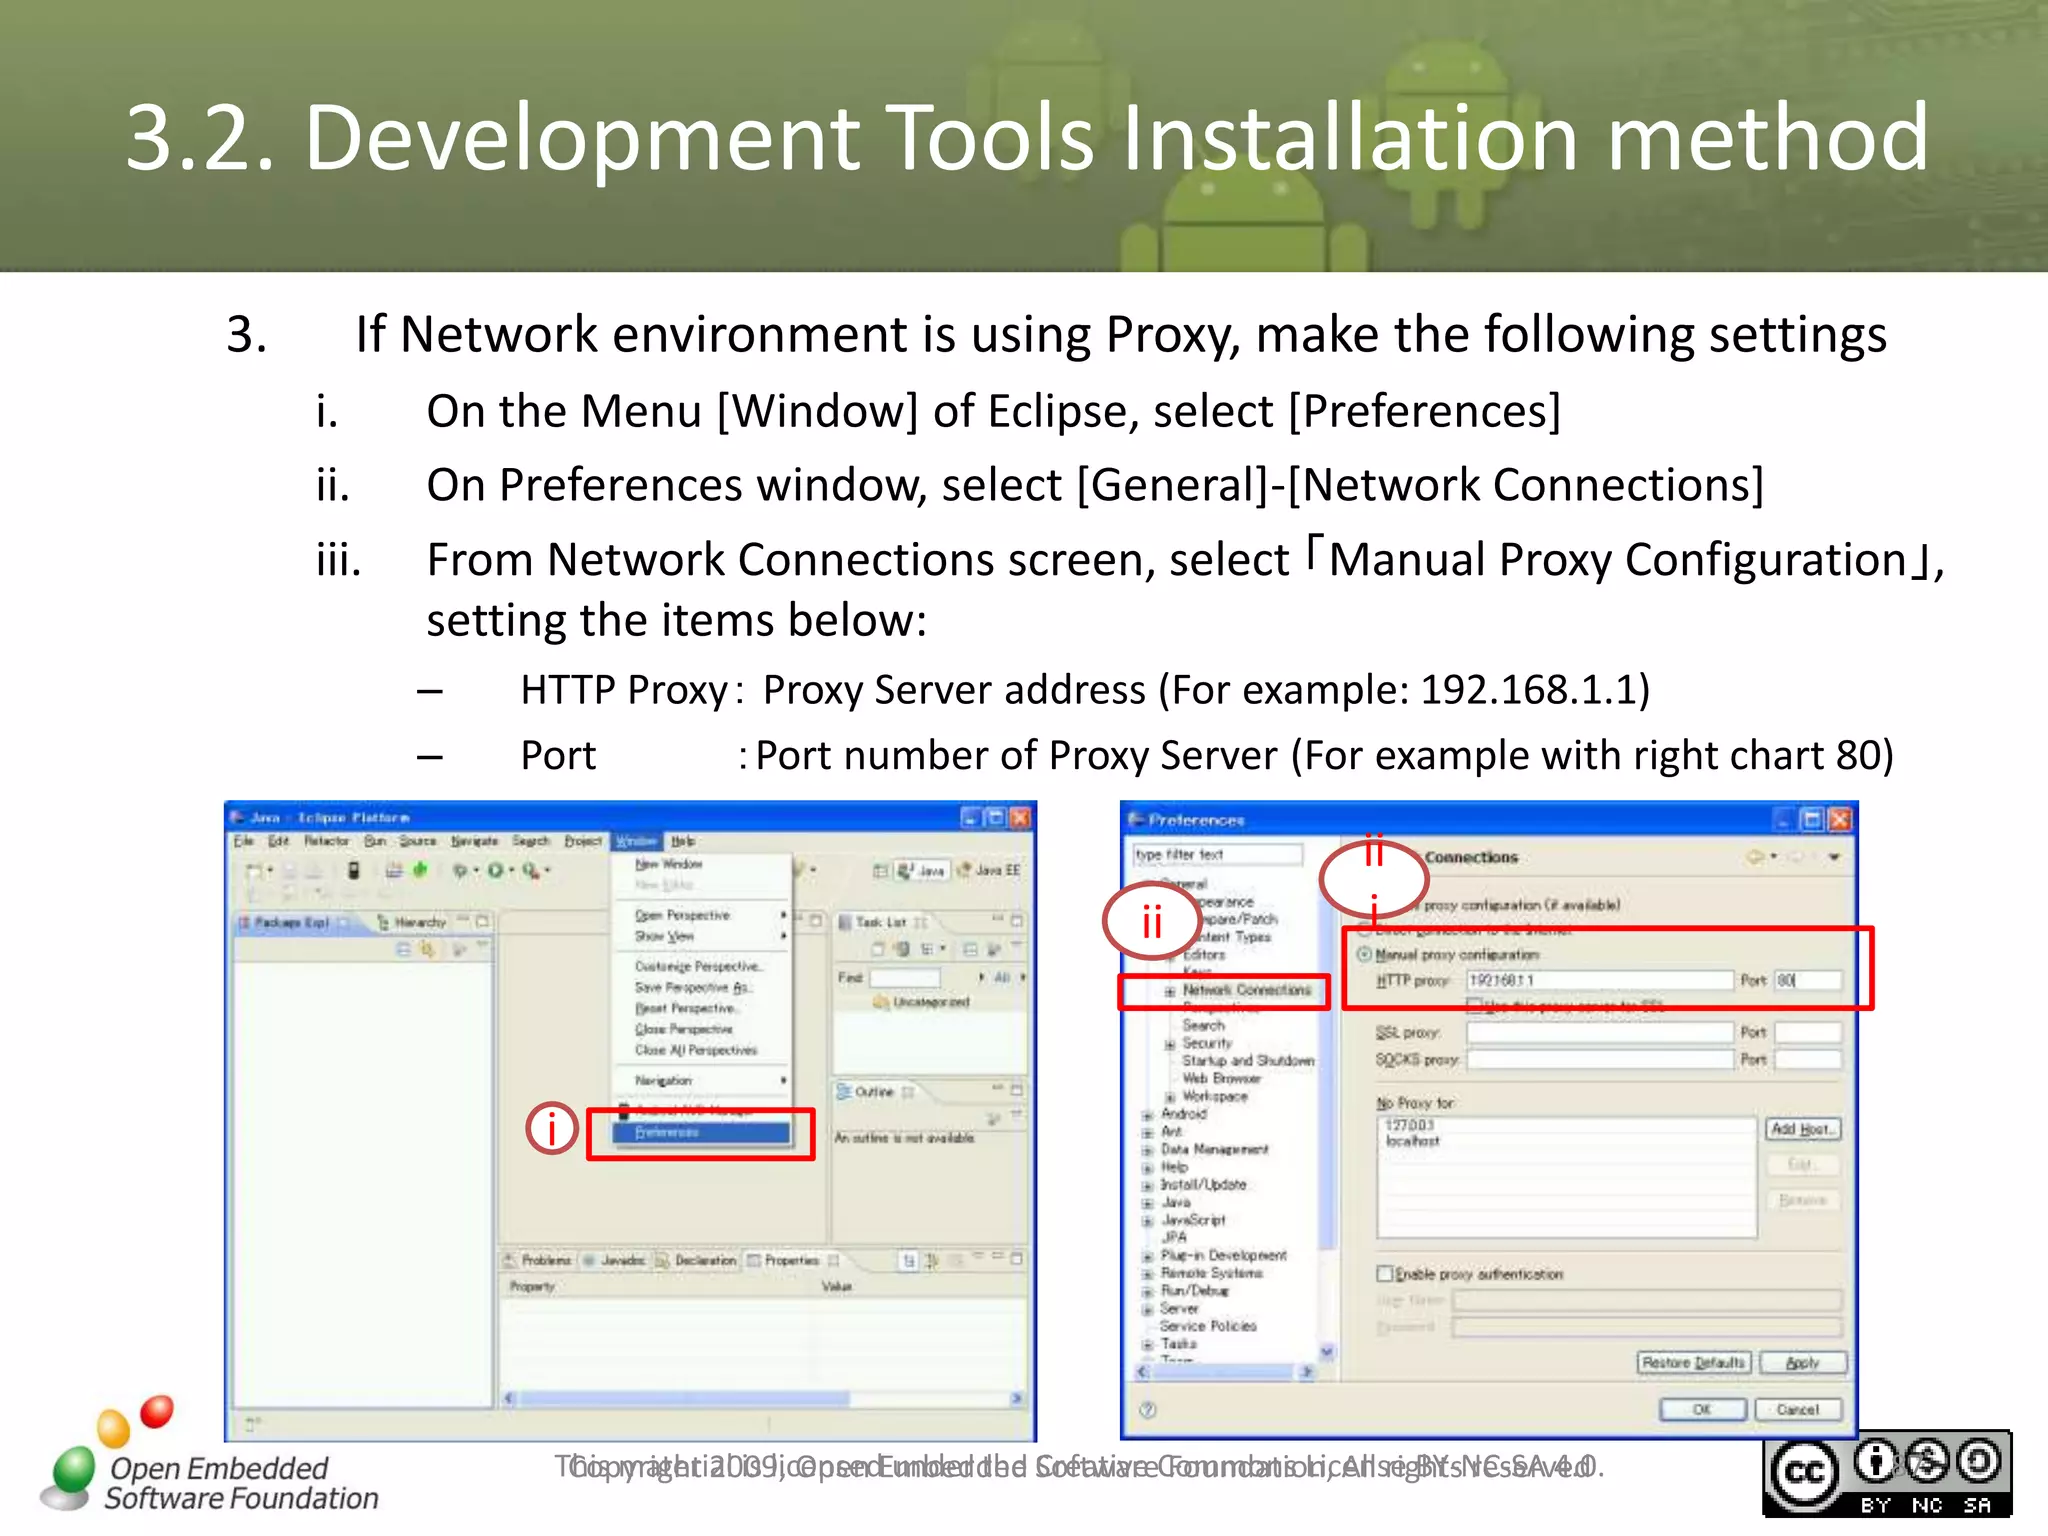Choose Preferences from the Window menu
The image size is (2048, 1536).
[x=702, y=1132]
